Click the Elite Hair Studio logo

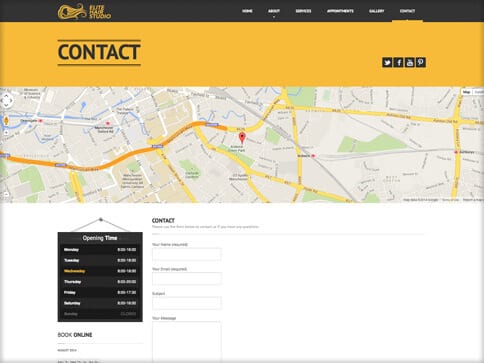point(84,12)
